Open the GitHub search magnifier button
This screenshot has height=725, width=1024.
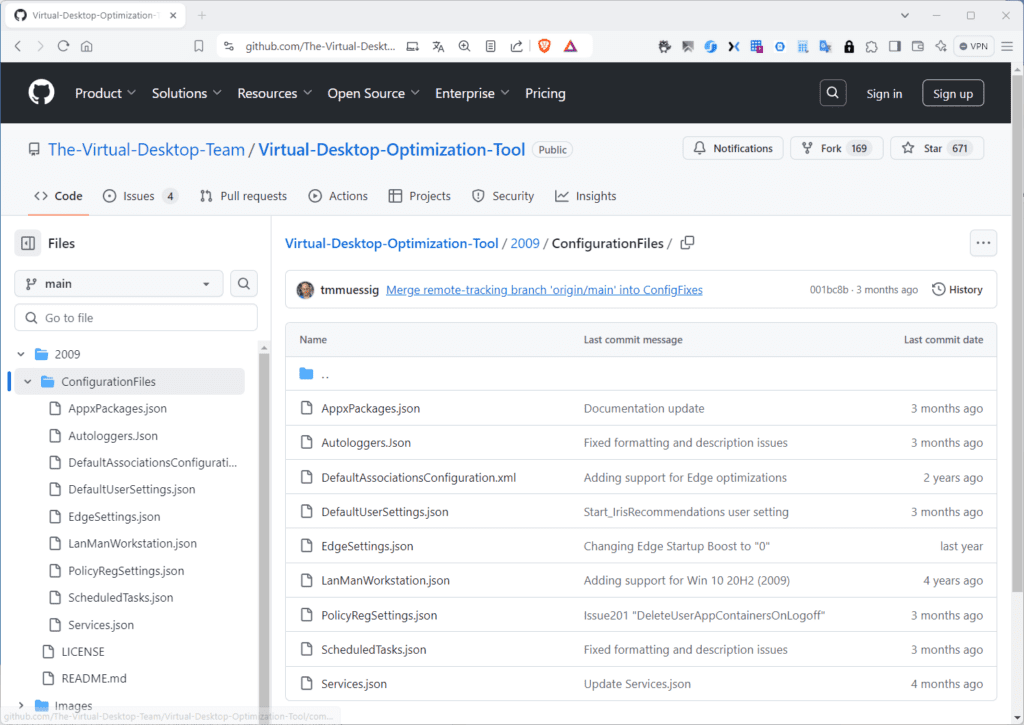(x=833, y=93)
